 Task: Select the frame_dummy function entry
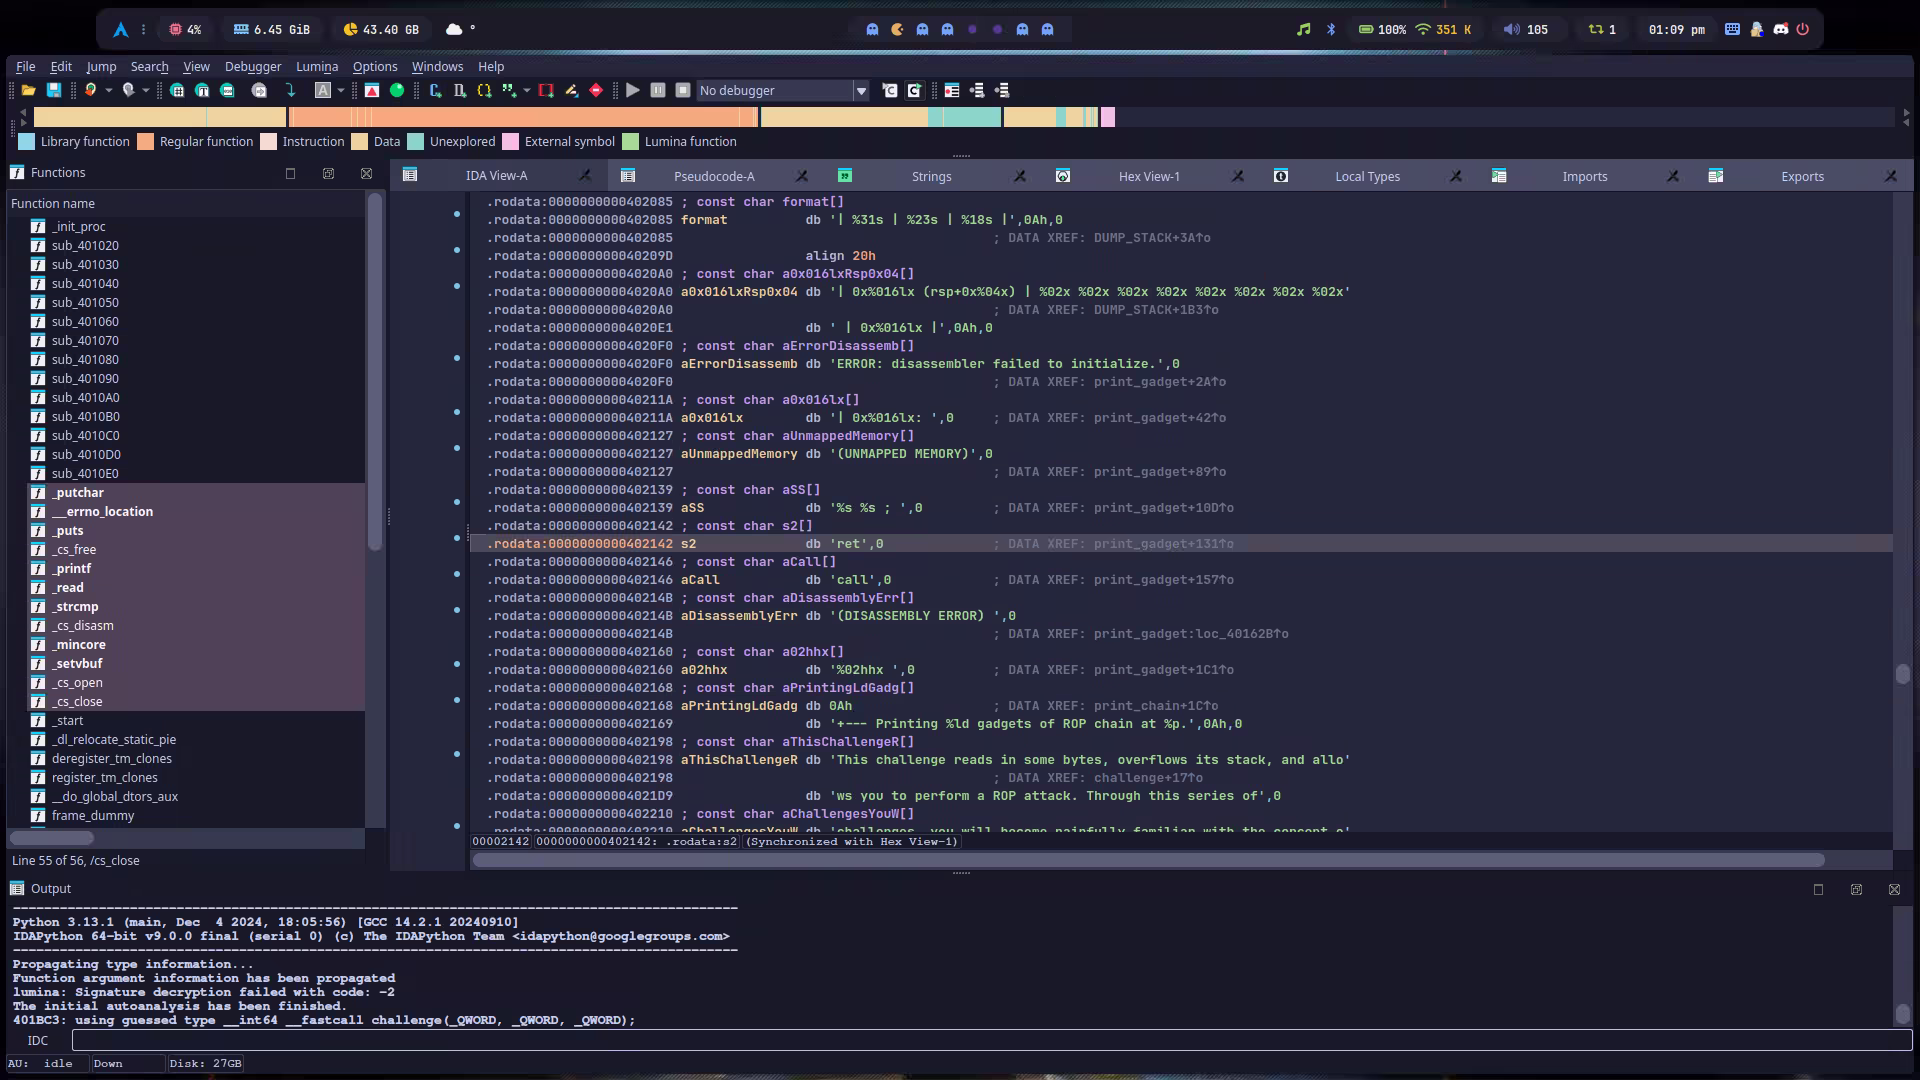(x=92, y=815)
